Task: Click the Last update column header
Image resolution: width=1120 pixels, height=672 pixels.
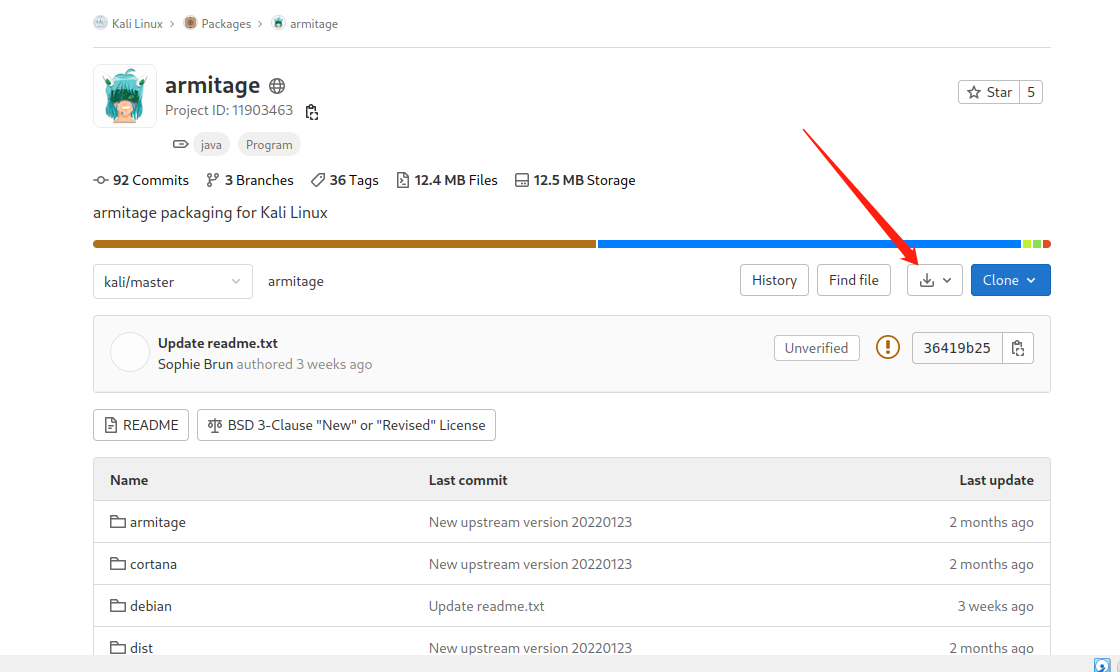Action: pos(996,480)
